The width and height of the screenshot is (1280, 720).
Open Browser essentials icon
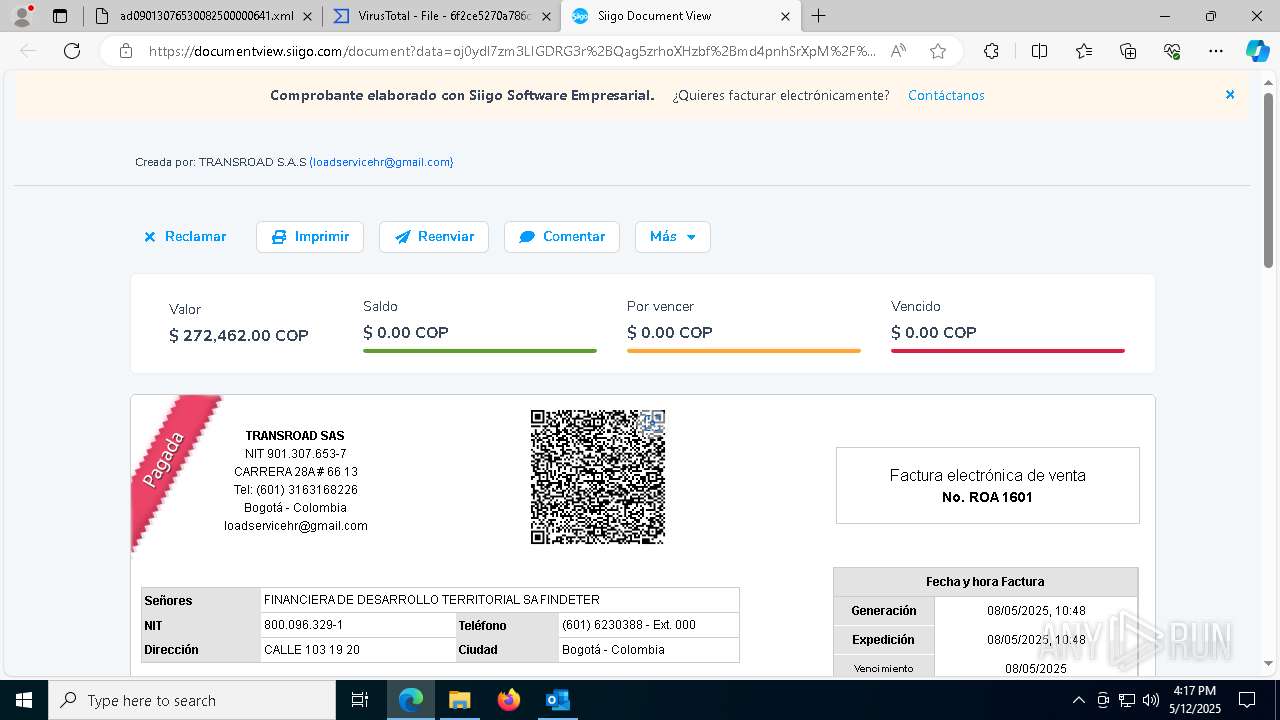1172,51
